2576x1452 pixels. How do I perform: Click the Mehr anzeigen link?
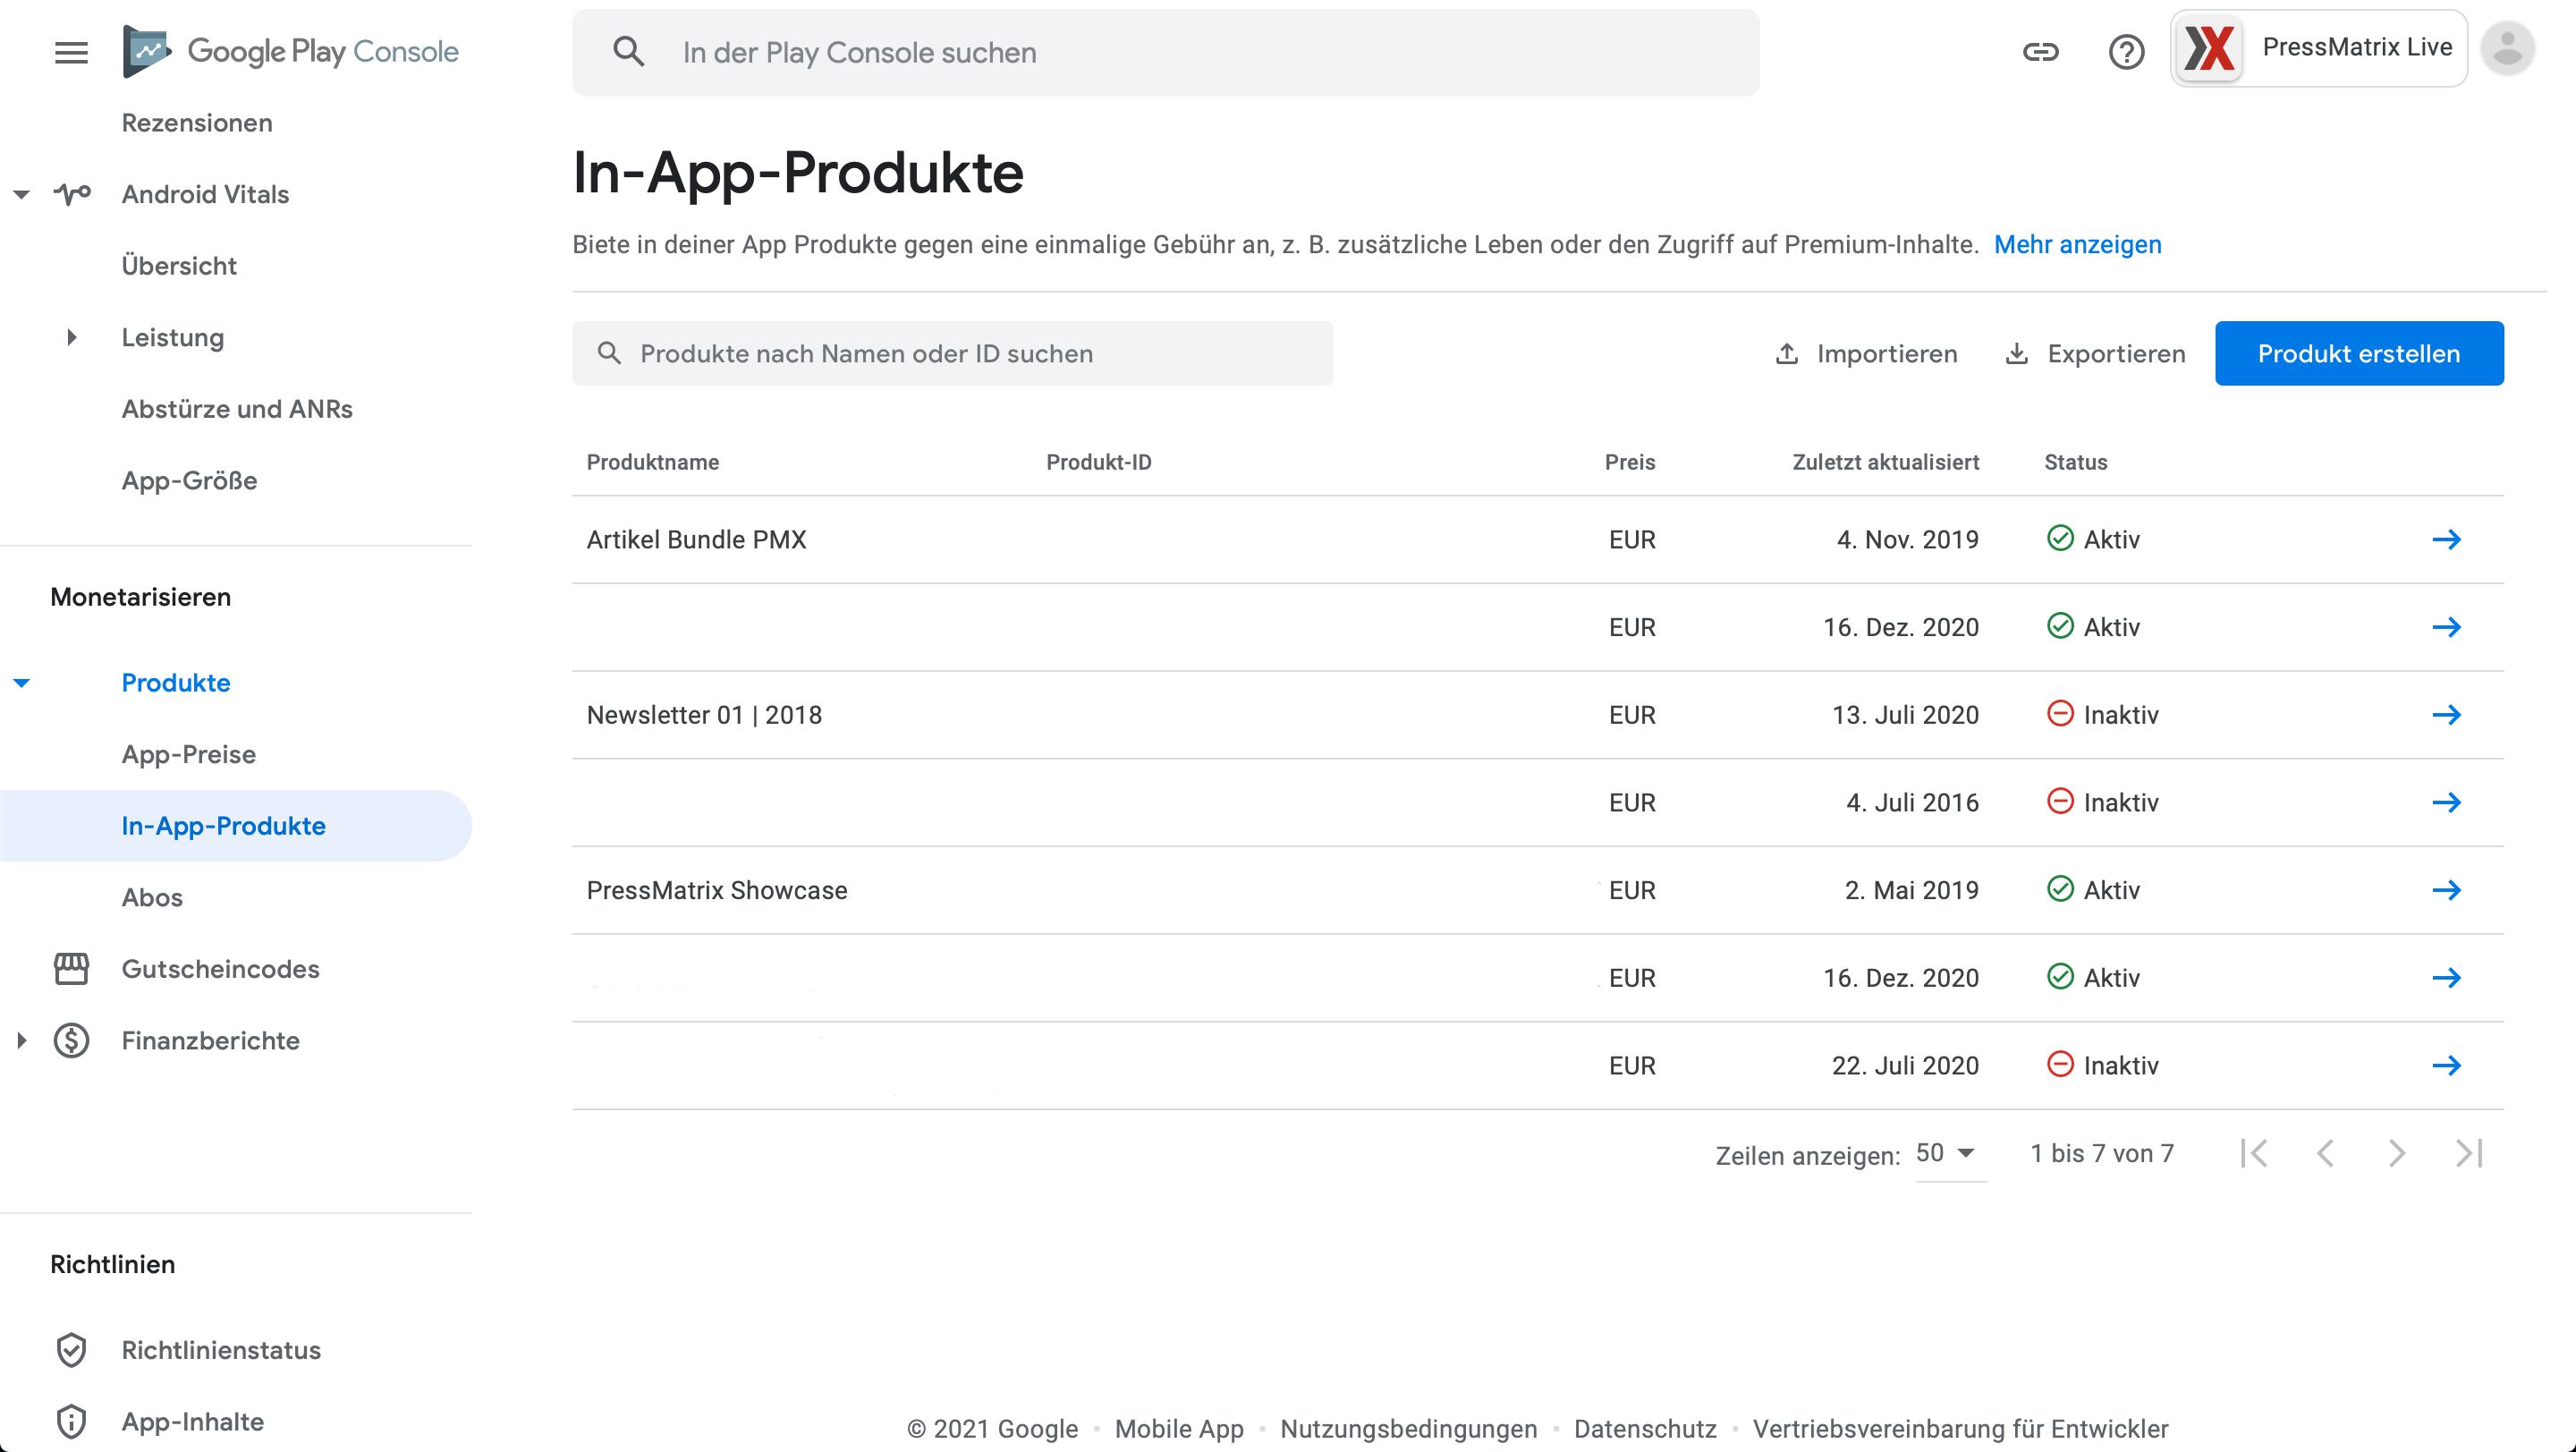click(2077, 245)
